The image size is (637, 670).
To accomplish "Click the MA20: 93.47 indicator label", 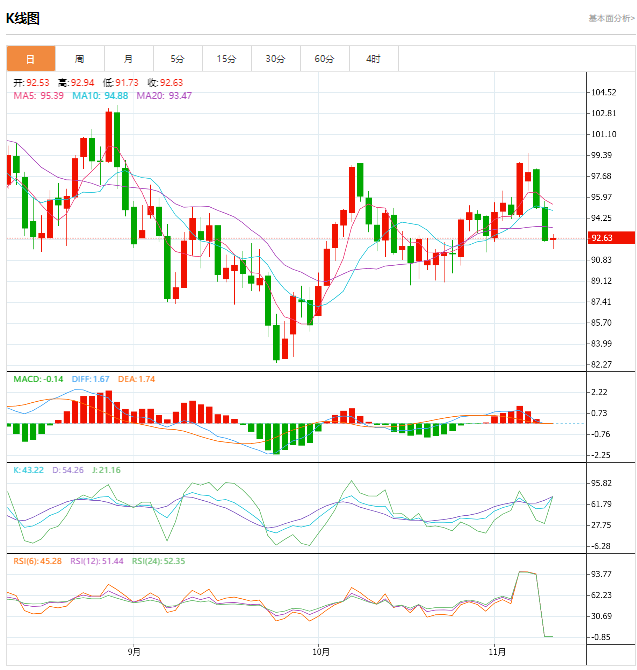I will 164,95.
